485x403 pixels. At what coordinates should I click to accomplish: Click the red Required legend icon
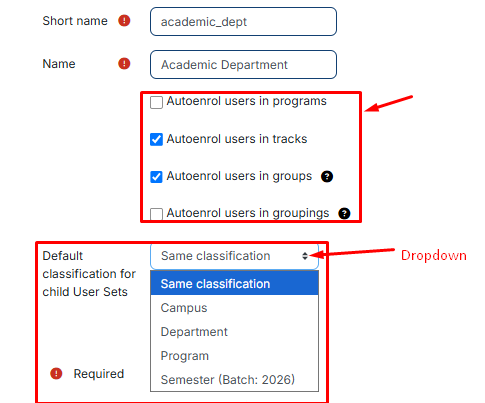(x=56, y=374)
